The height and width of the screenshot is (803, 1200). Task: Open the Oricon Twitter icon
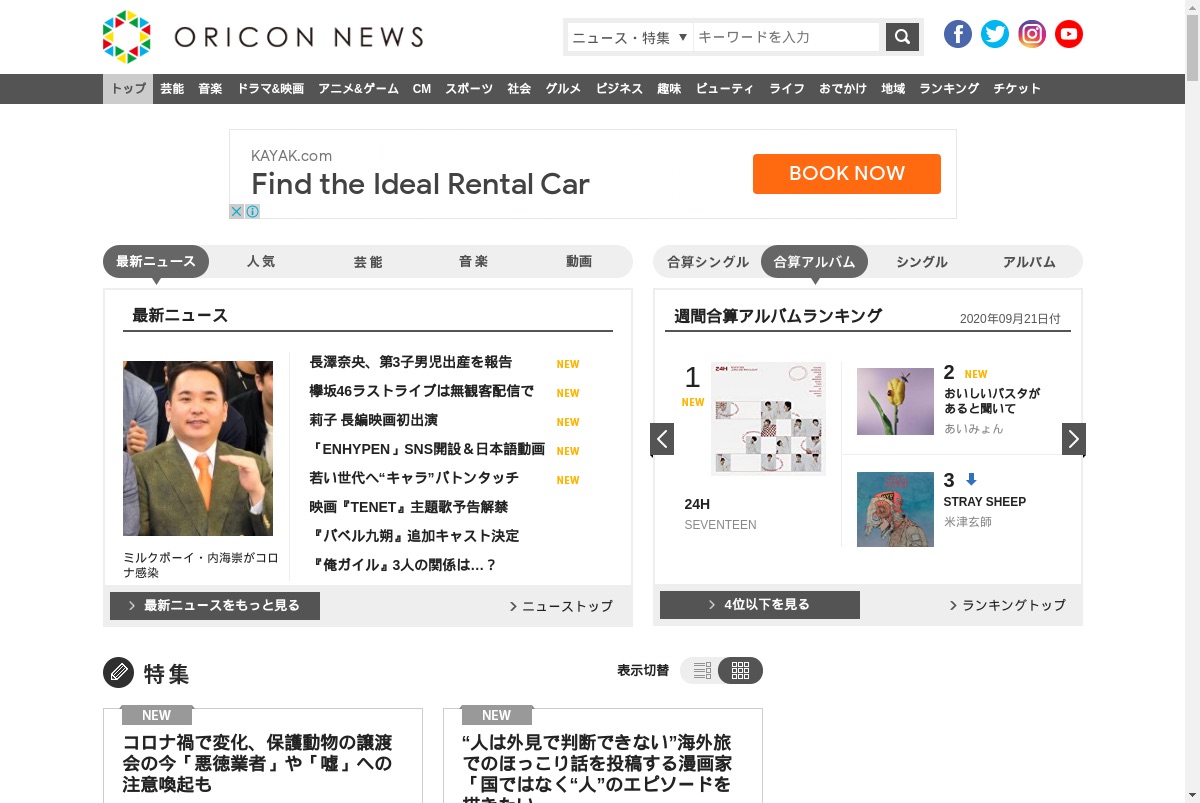pyautogui.click(x=995, y=34)
